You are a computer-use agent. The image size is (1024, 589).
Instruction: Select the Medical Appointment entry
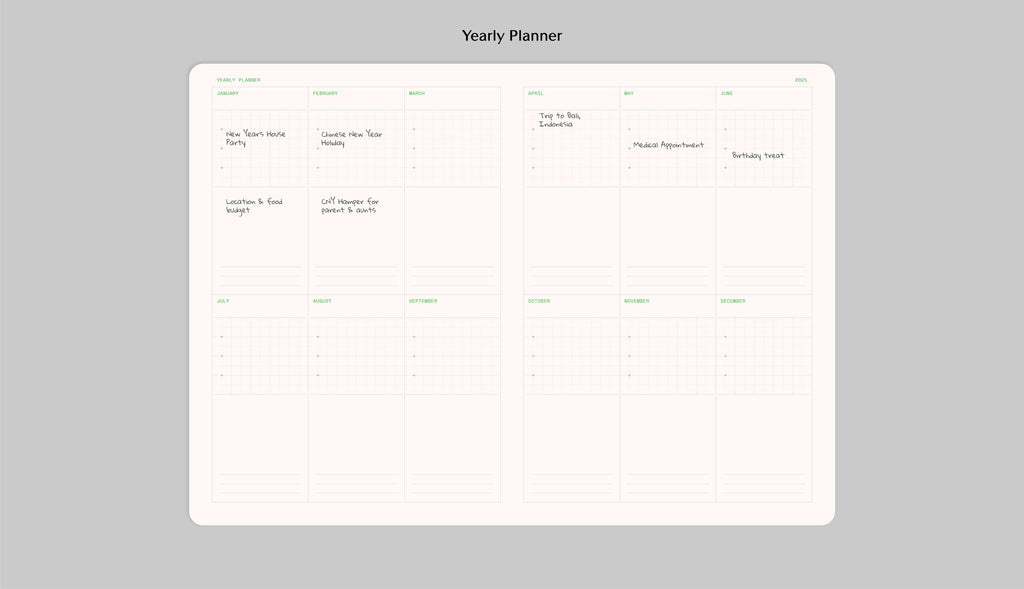click(x=668, y=145)
